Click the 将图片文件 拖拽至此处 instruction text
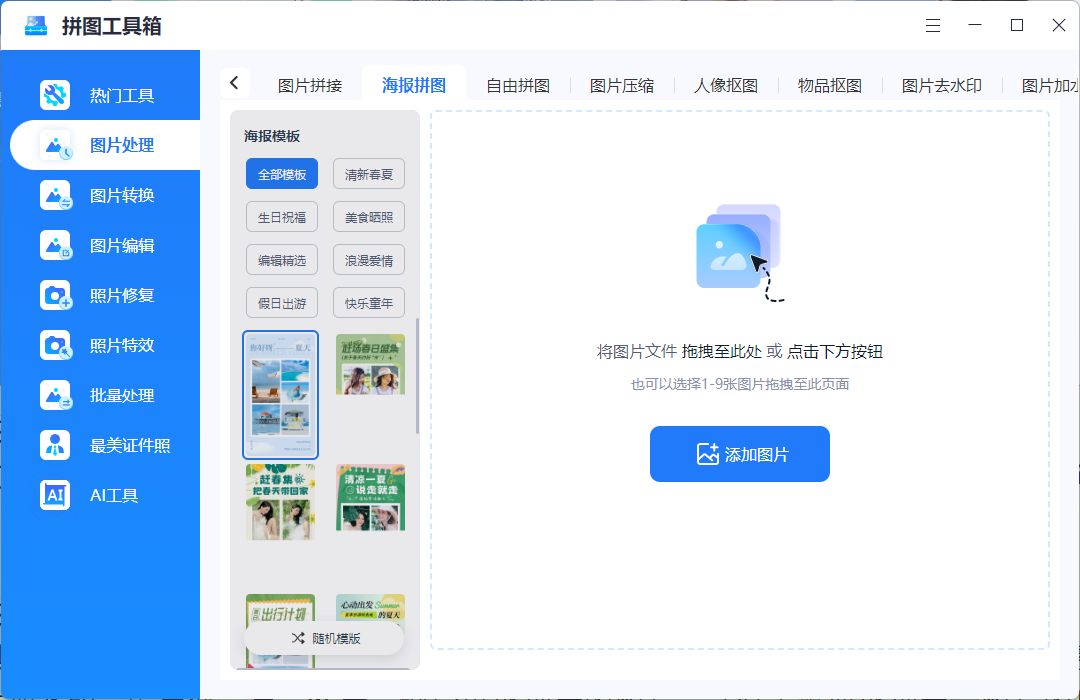This screenshot has width=1080, height=700. point(740,351)
